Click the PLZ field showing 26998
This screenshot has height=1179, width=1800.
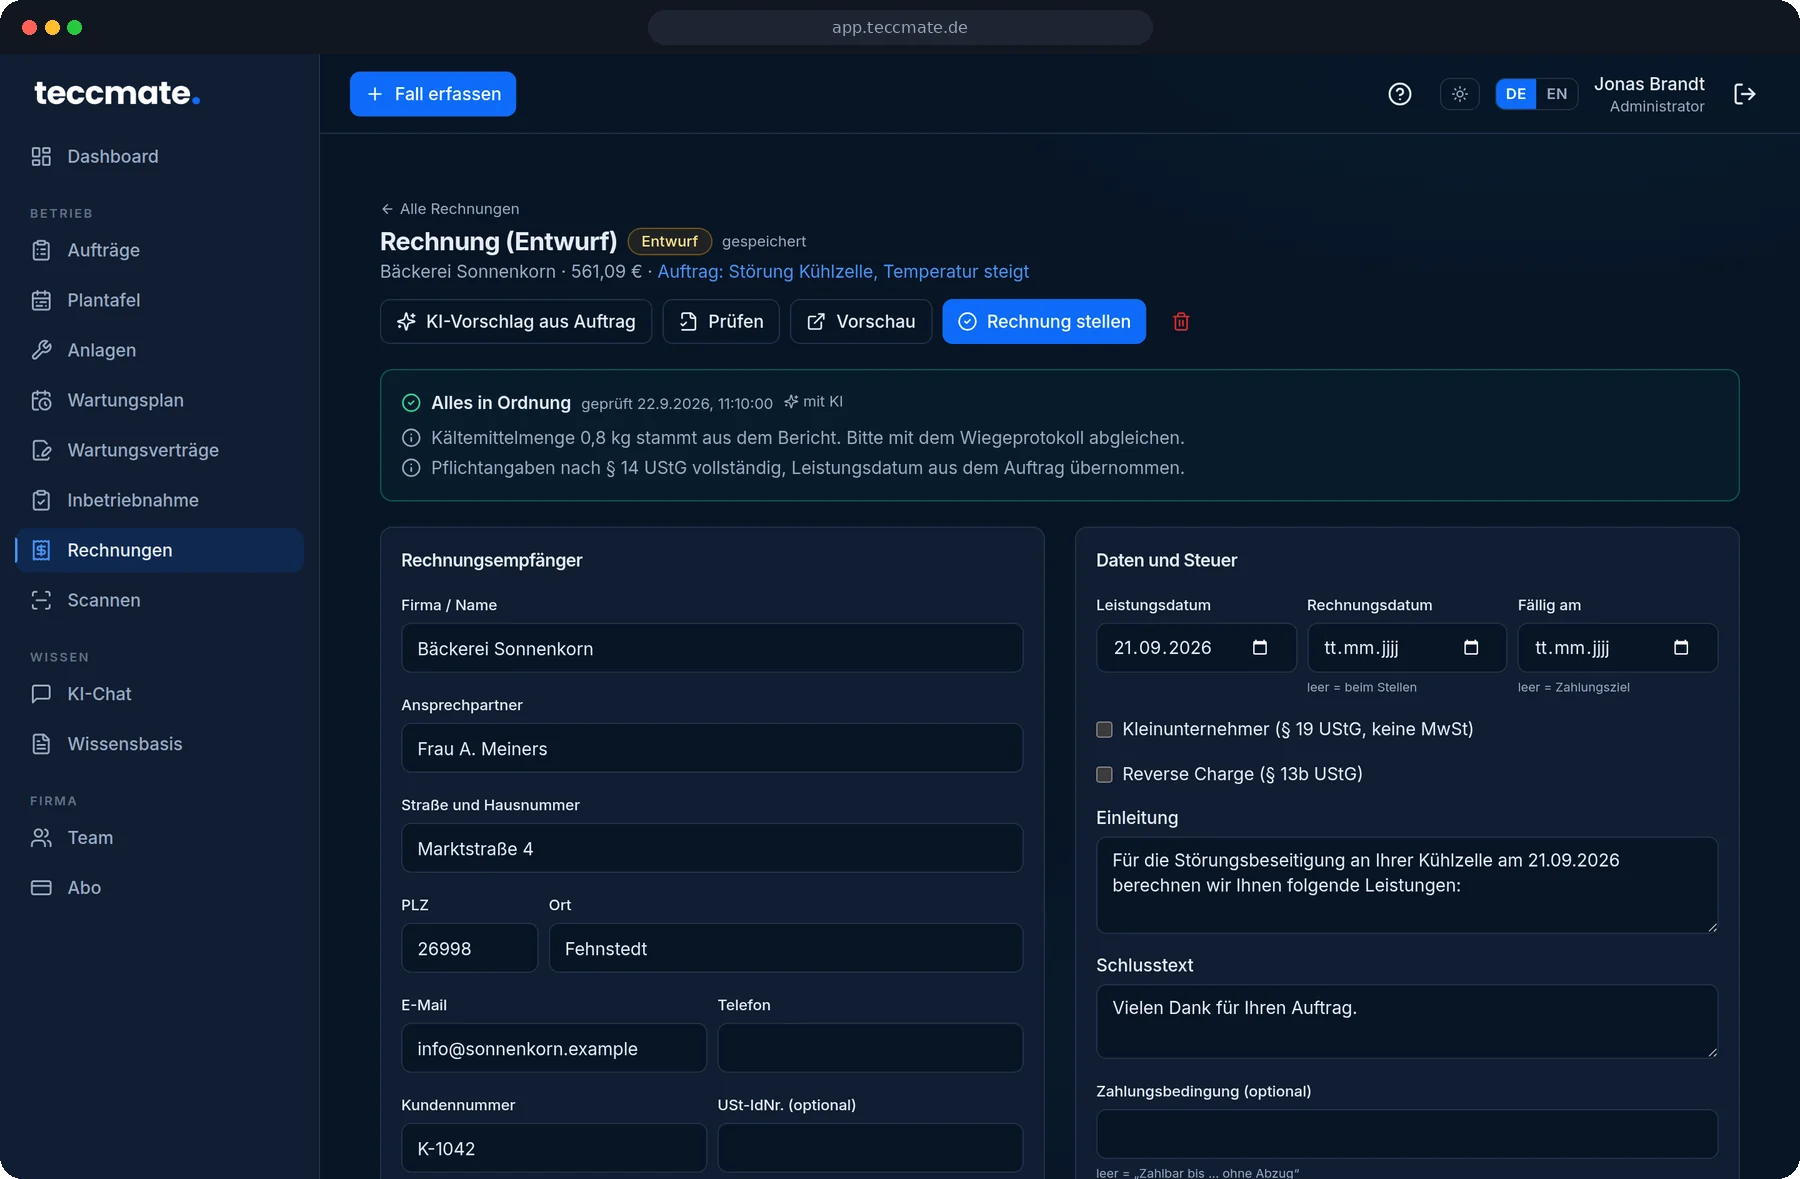coord(469,948)
